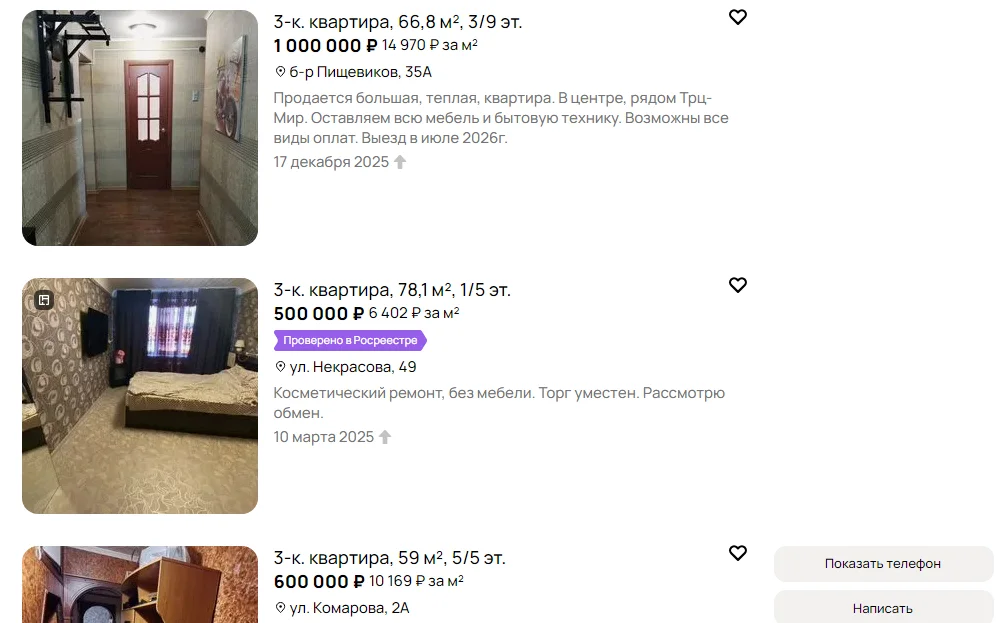Open floor plan icon on bedroom photo
This screenshot has width=999, height=623.
tap(44, 300)
